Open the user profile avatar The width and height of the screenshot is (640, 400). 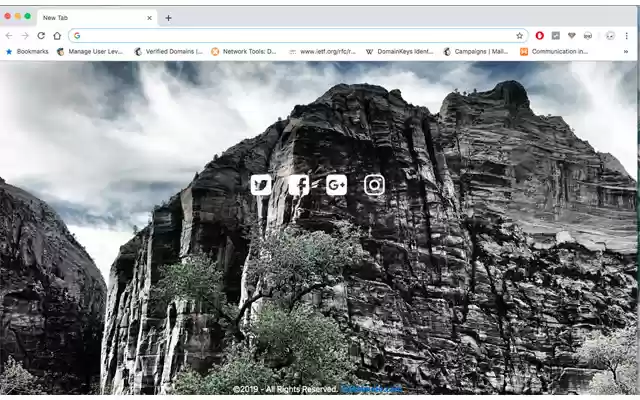(x=610, y=36)
